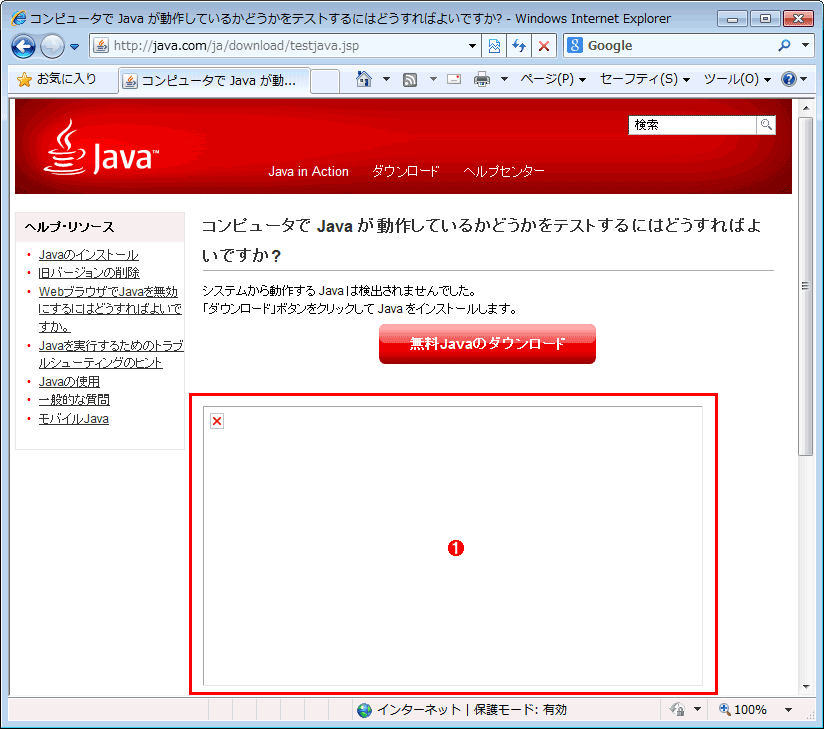The width and height of the screenshot is (824, 729).
Task: Open the Javaの使用 link
Action: click(x=69, y=382)
